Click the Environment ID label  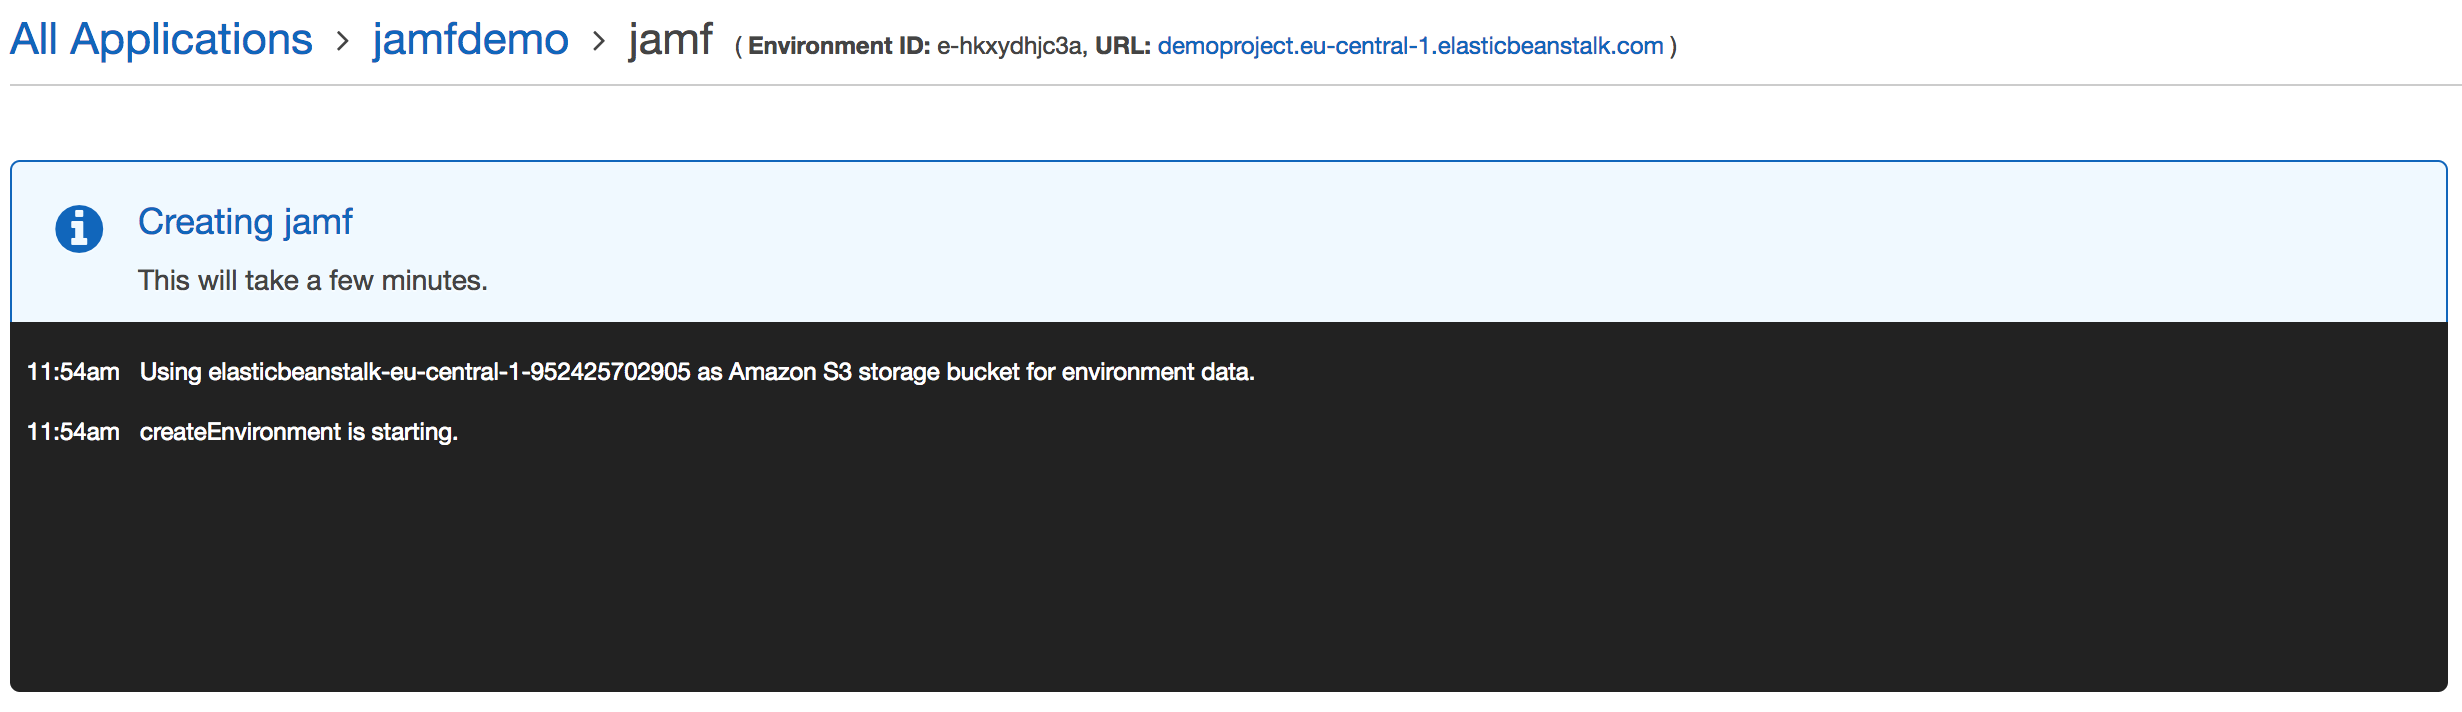coord(839,46)
